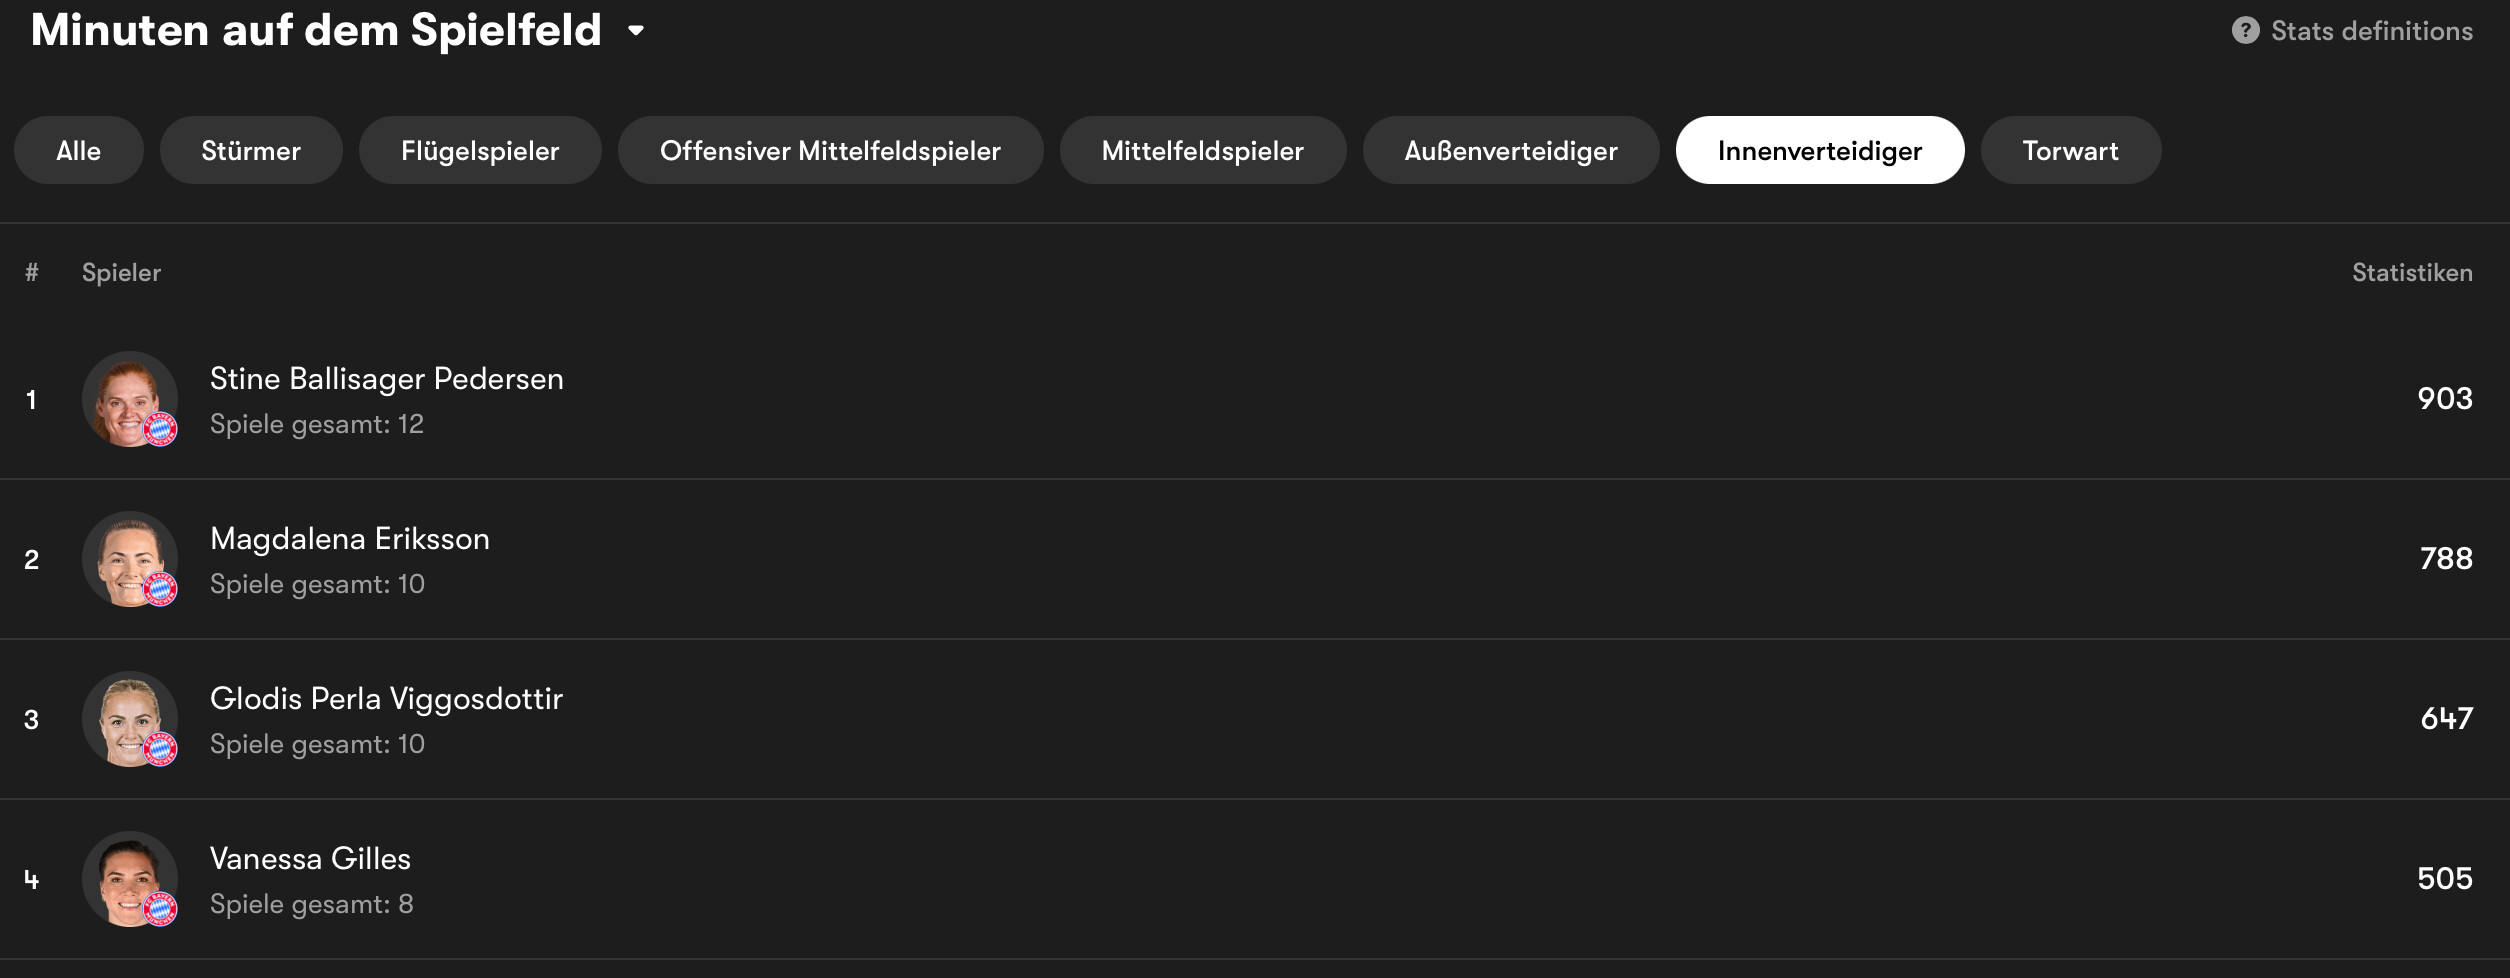Switch to the Stürmer filter tab
2510x978 pixels.
pyautogui.click(x=251, y=151)
